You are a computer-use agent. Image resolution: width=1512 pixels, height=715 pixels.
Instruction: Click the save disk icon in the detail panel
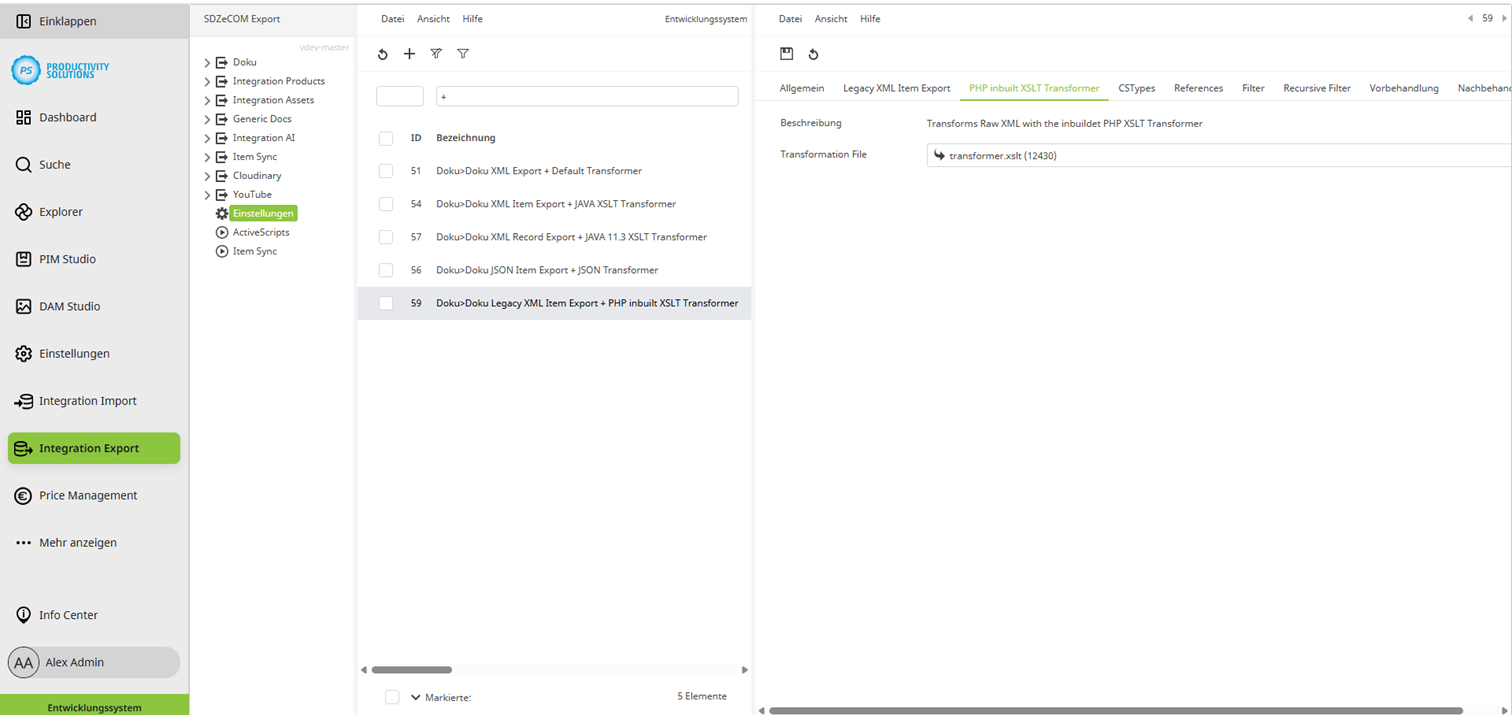tap(787, 54)
